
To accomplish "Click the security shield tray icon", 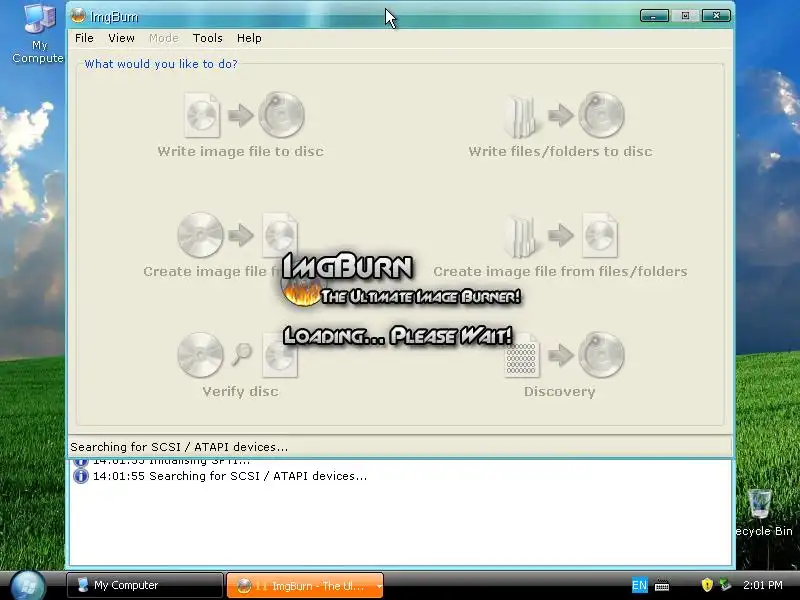I will (707, 585).
